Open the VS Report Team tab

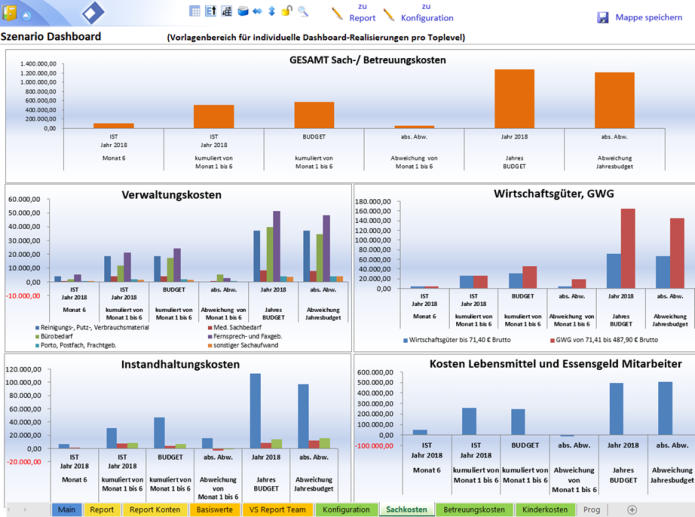click(277, 509)
